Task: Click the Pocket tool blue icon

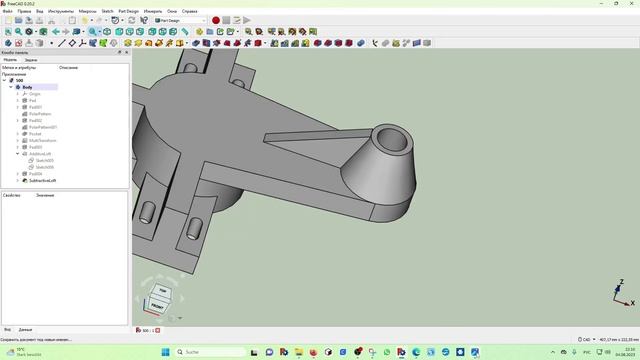Action: 196,43
